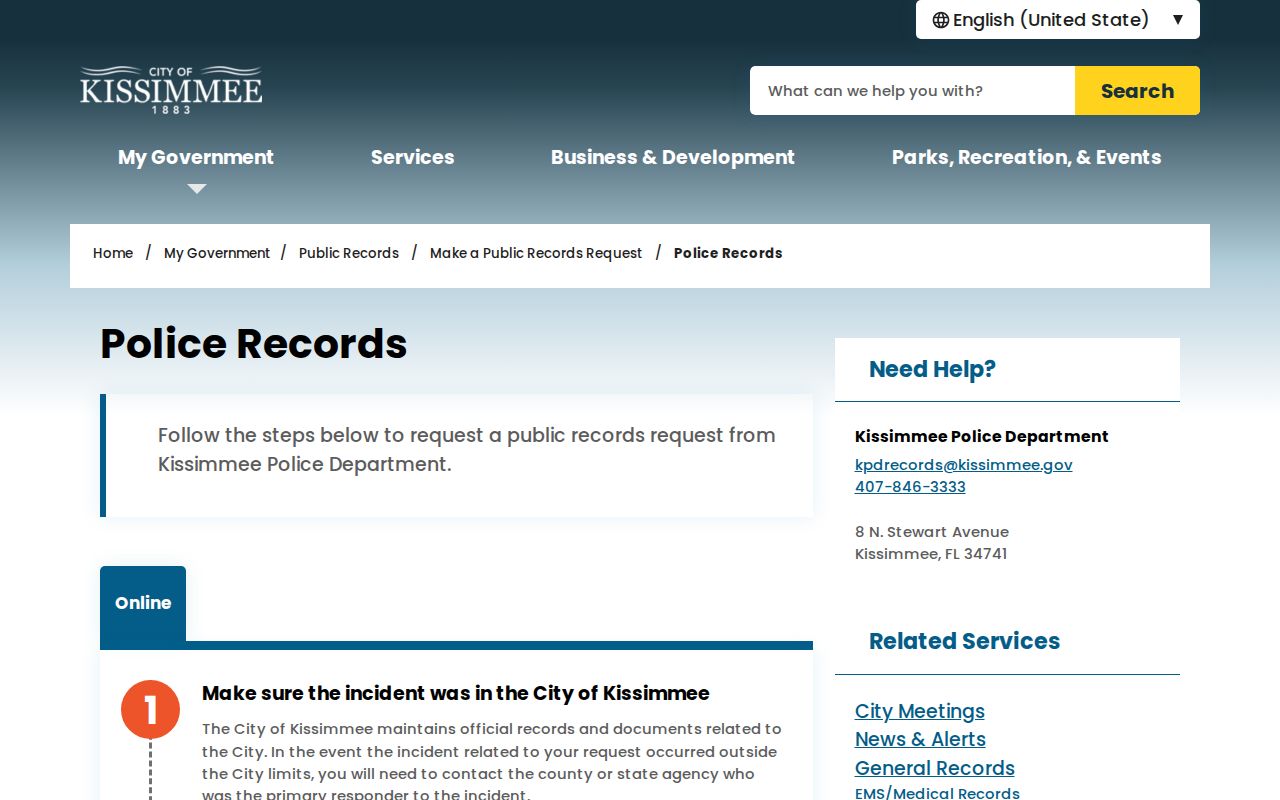Open Parks, Recreation, & Events menu

[1026, 157]
